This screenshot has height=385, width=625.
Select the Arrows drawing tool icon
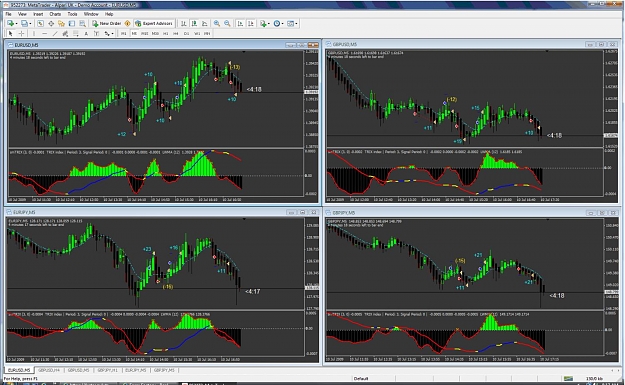[107, 34]
